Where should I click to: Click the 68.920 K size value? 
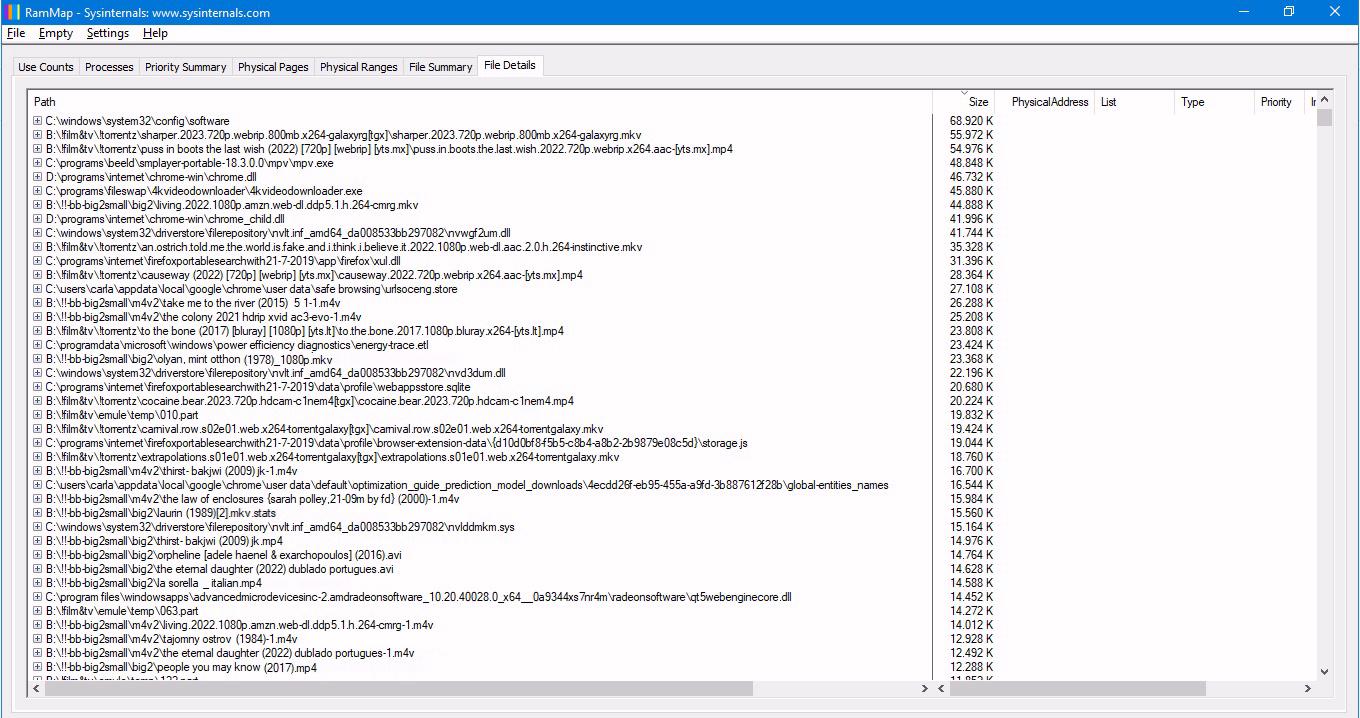pos(971,121)
